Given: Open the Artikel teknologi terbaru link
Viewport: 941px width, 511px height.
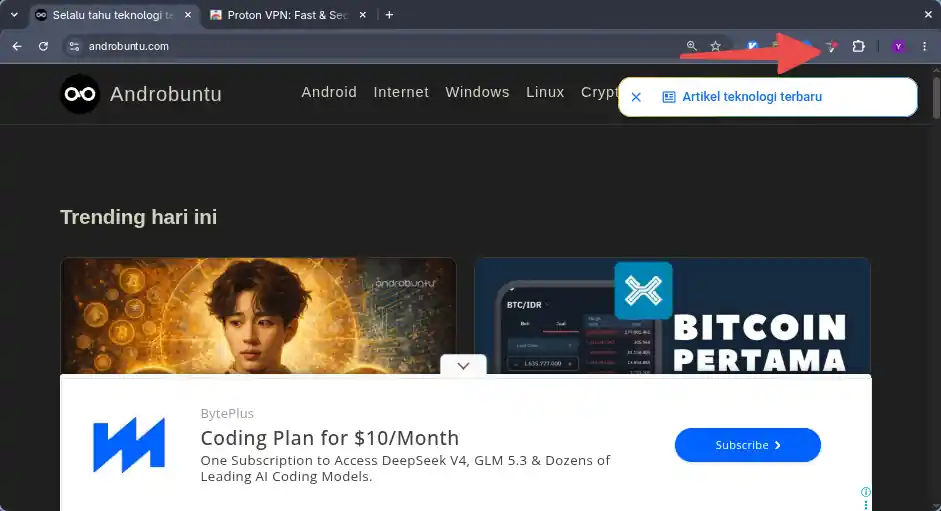Looking at the screenshot, I should coord(752,97).
